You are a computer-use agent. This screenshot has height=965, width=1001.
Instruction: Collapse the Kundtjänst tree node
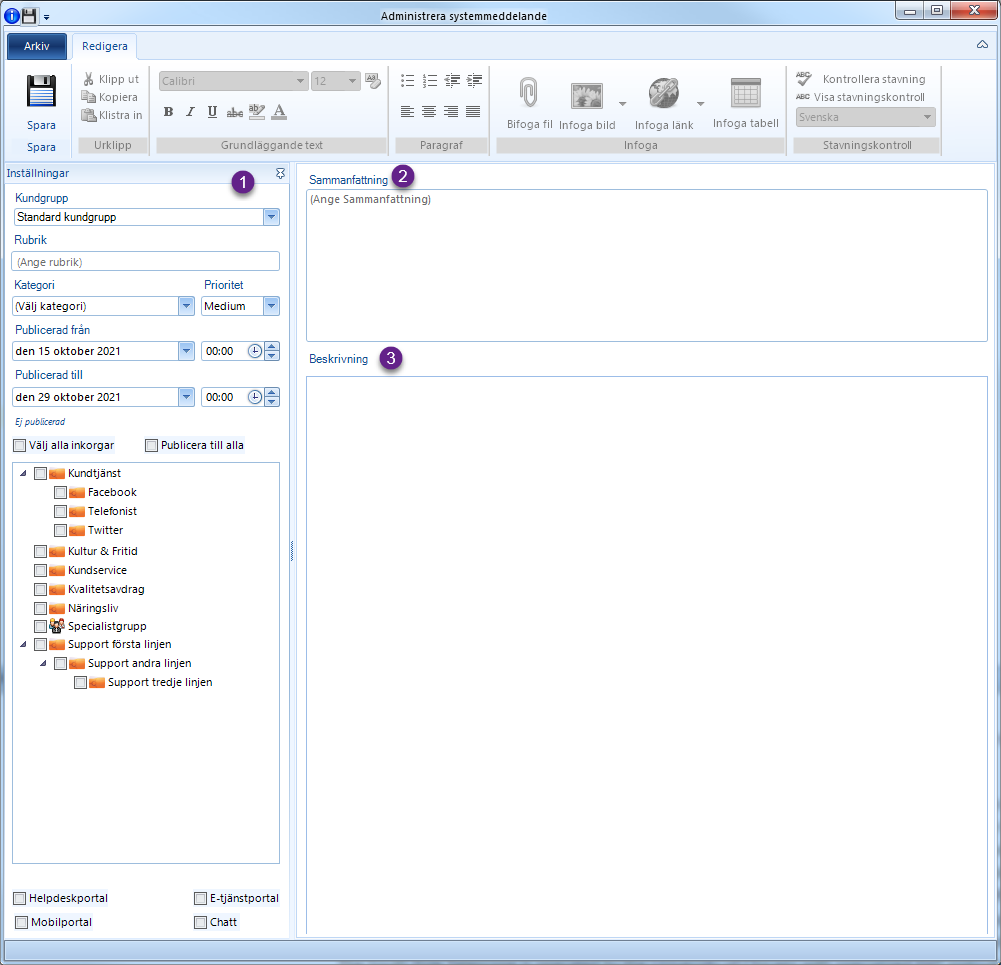coord(23,474)
